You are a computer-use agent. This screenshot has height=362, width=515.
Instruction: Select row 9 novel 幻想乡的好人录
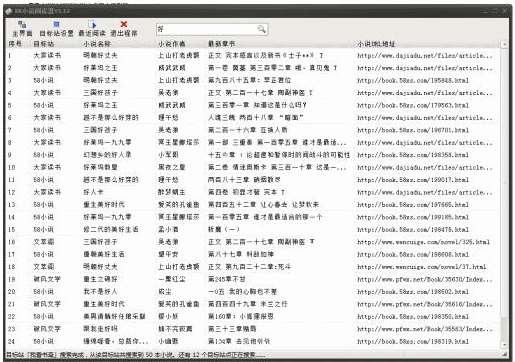(107, 155)
